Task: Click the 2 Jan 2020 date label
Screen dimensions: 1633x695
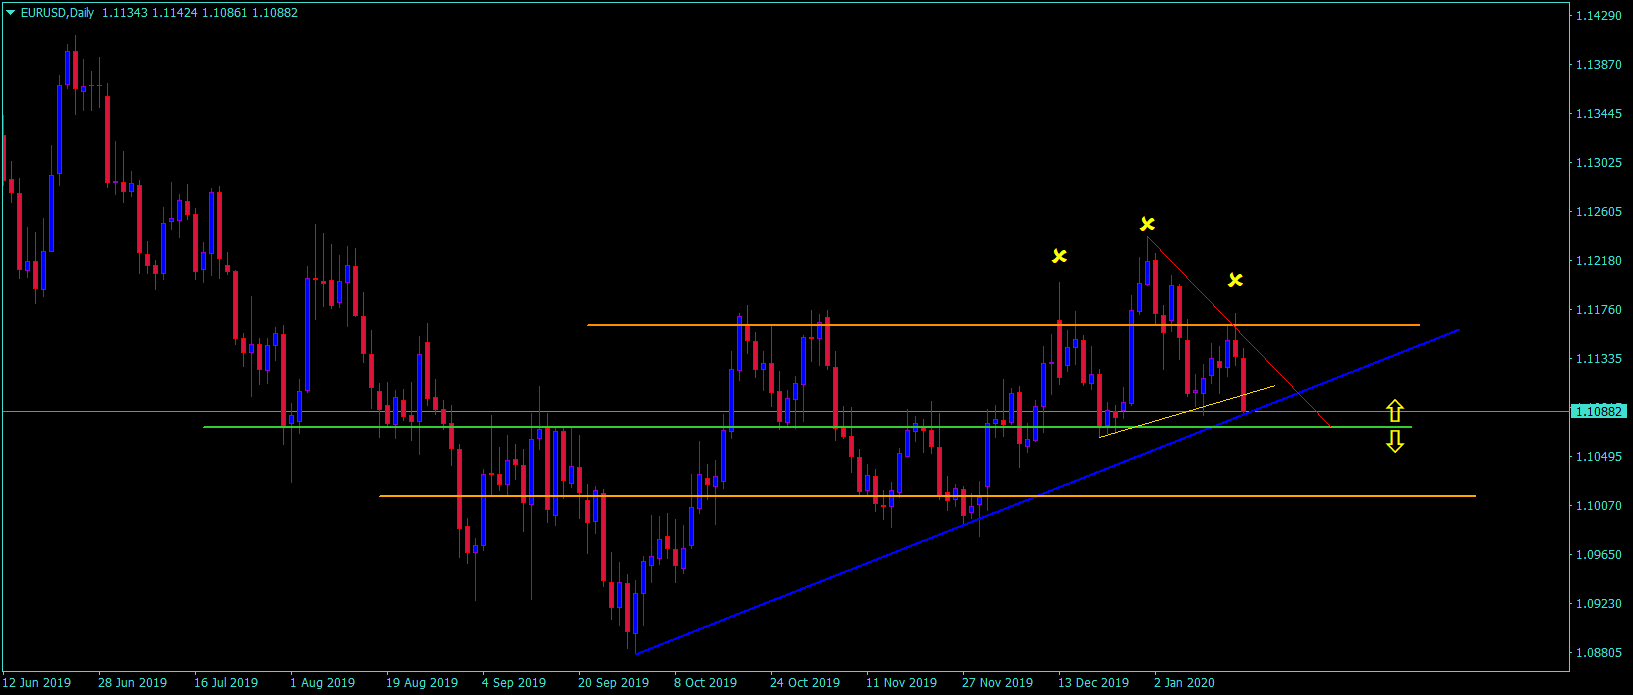Action: click(x=1184, y=683)
